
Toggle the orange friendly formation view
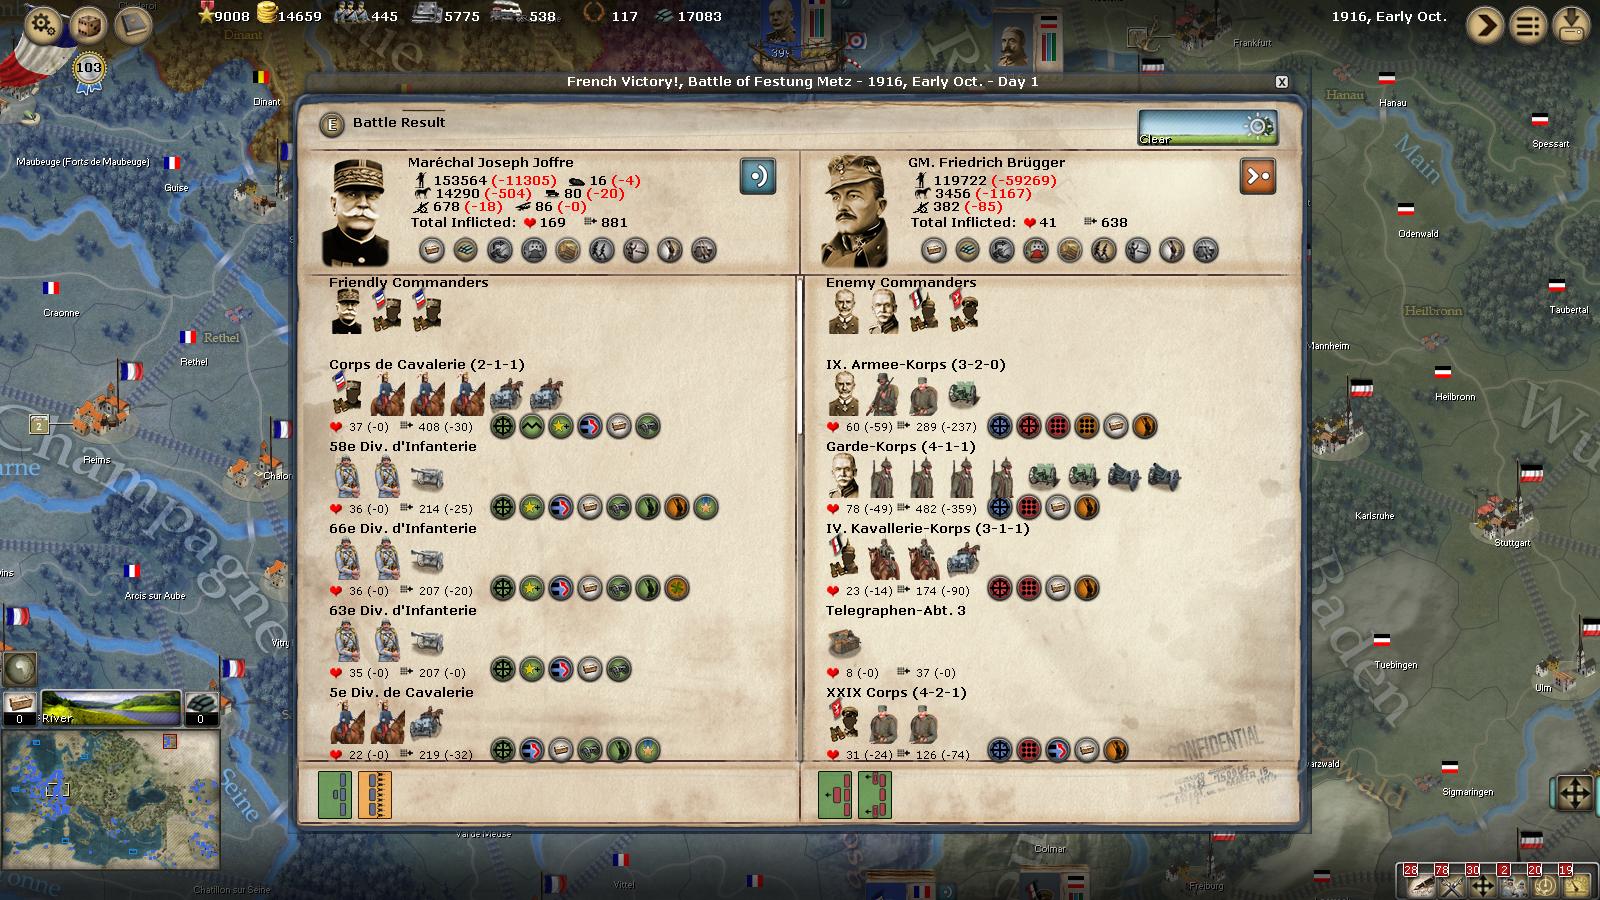(x=375, y=795)
